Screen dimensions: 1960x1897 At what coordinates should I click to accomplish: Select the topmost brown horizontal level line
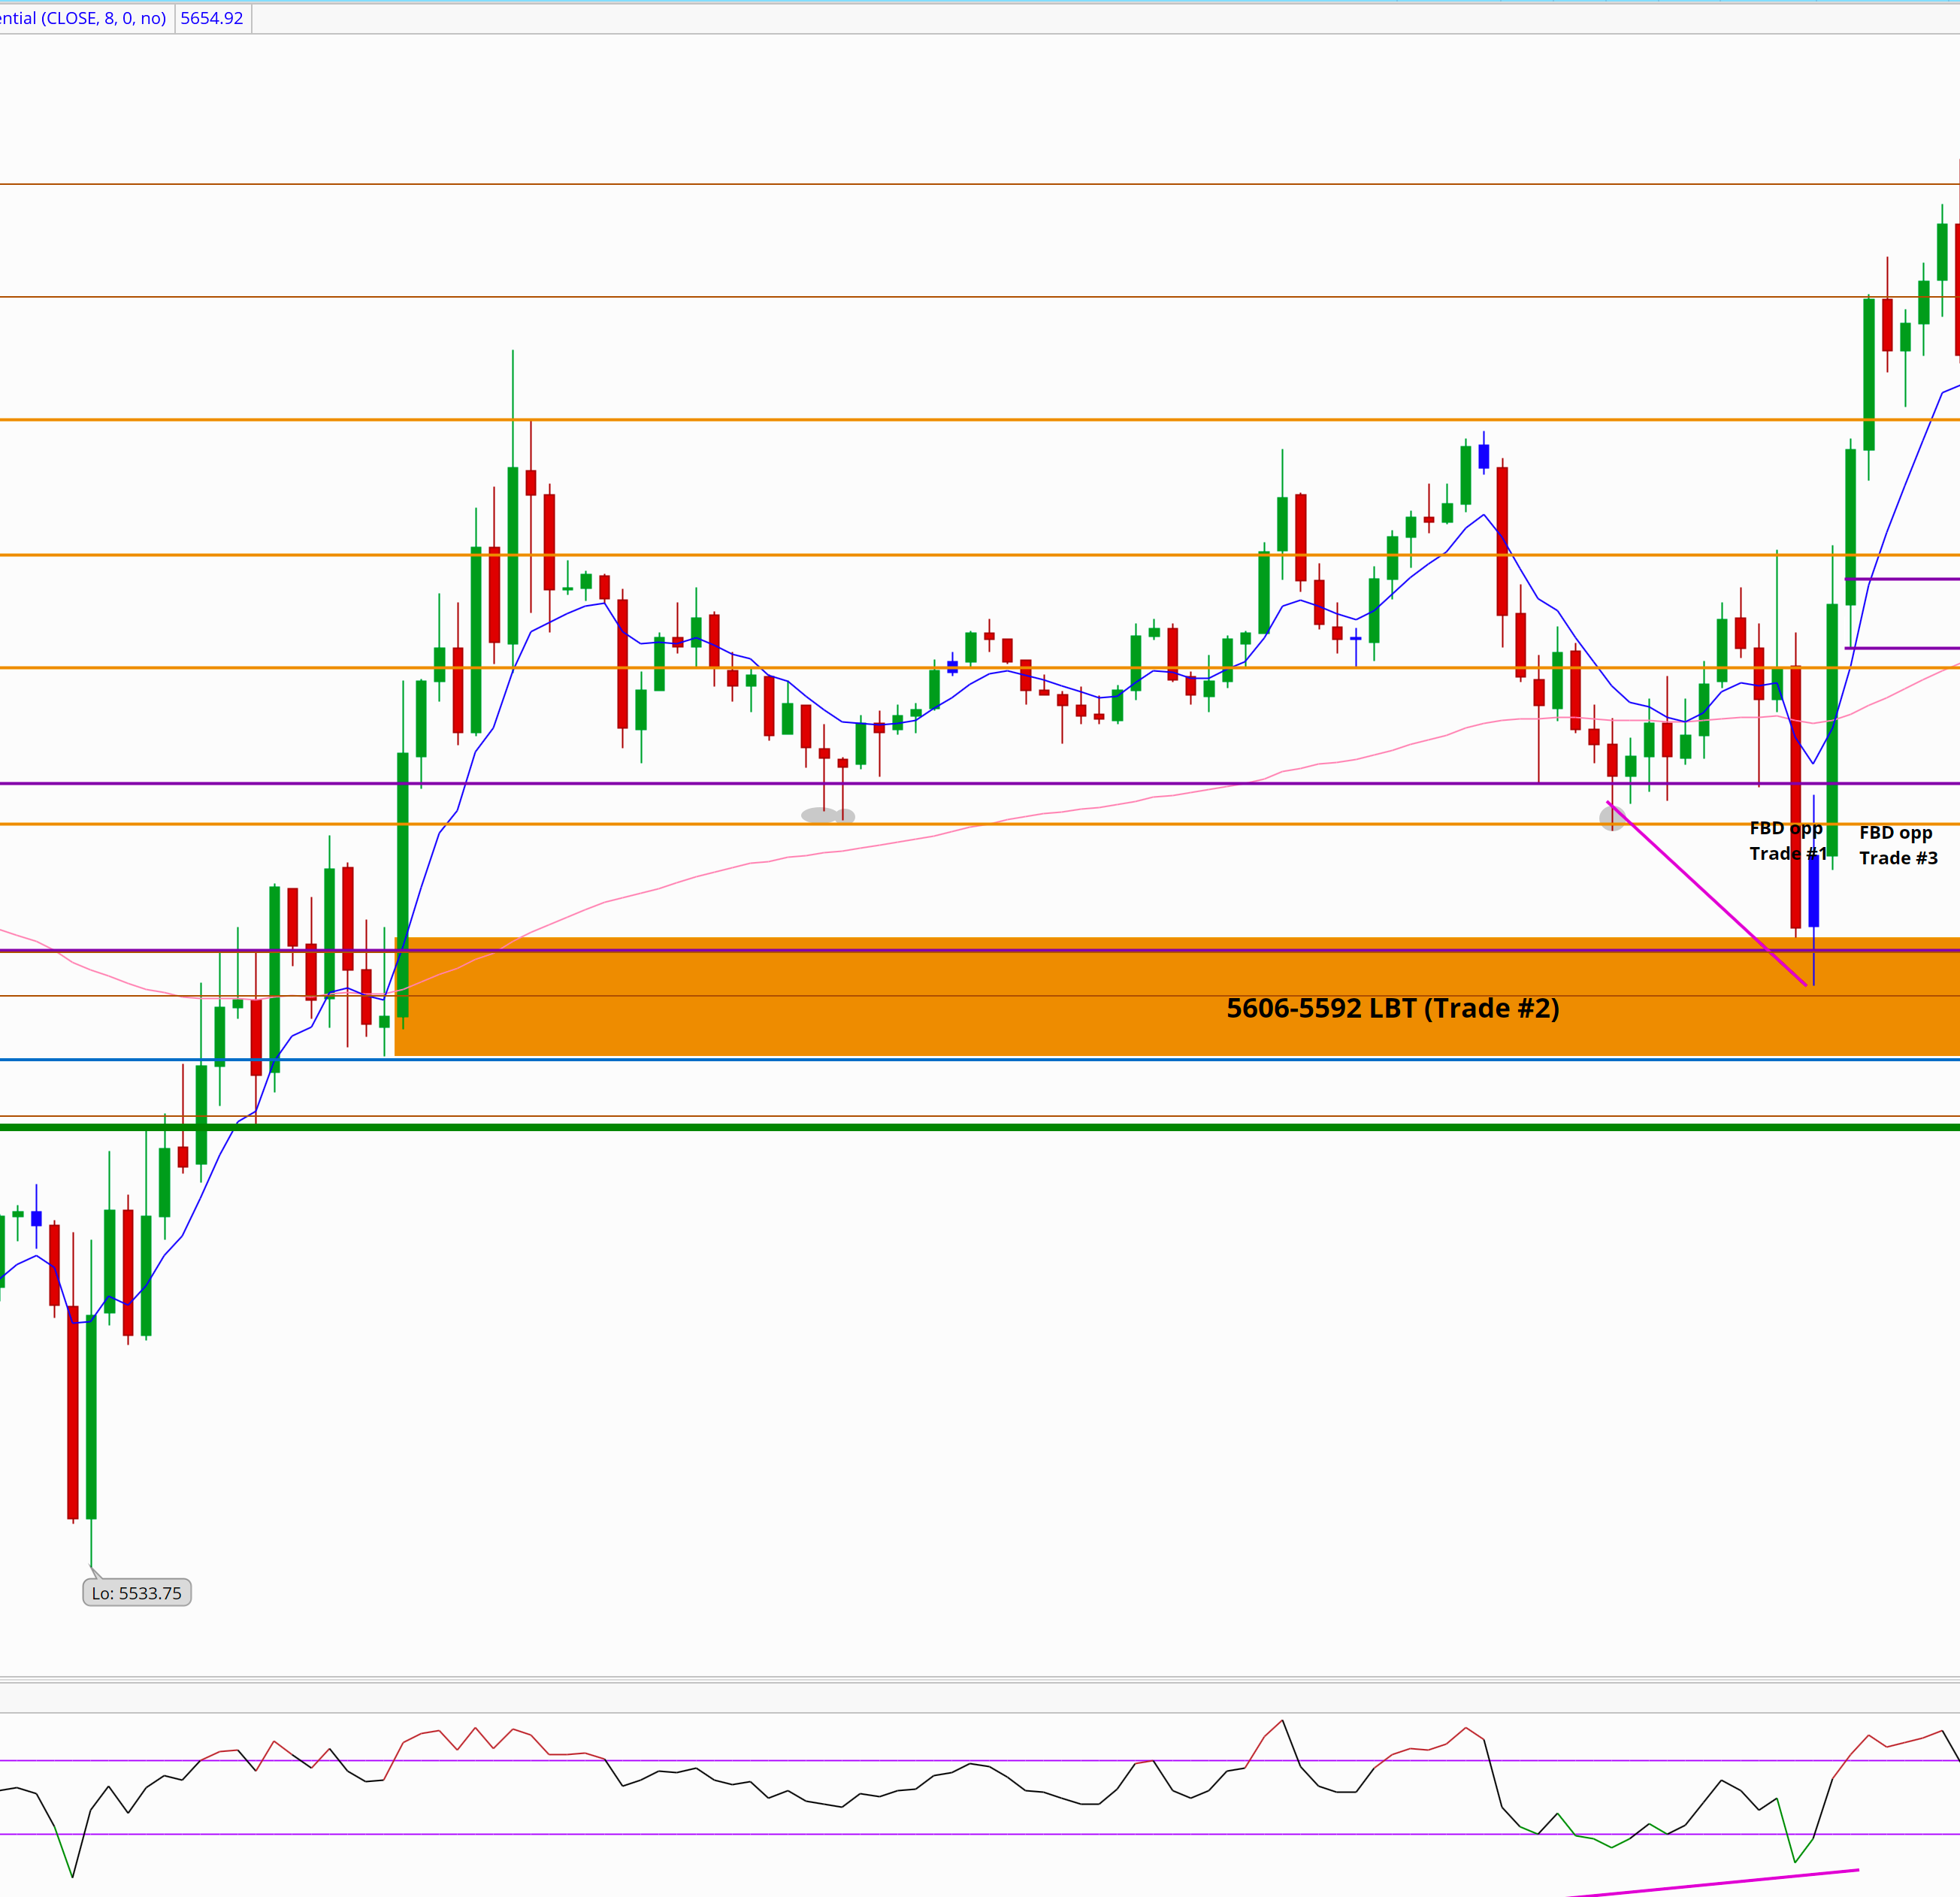coord(900,184)
